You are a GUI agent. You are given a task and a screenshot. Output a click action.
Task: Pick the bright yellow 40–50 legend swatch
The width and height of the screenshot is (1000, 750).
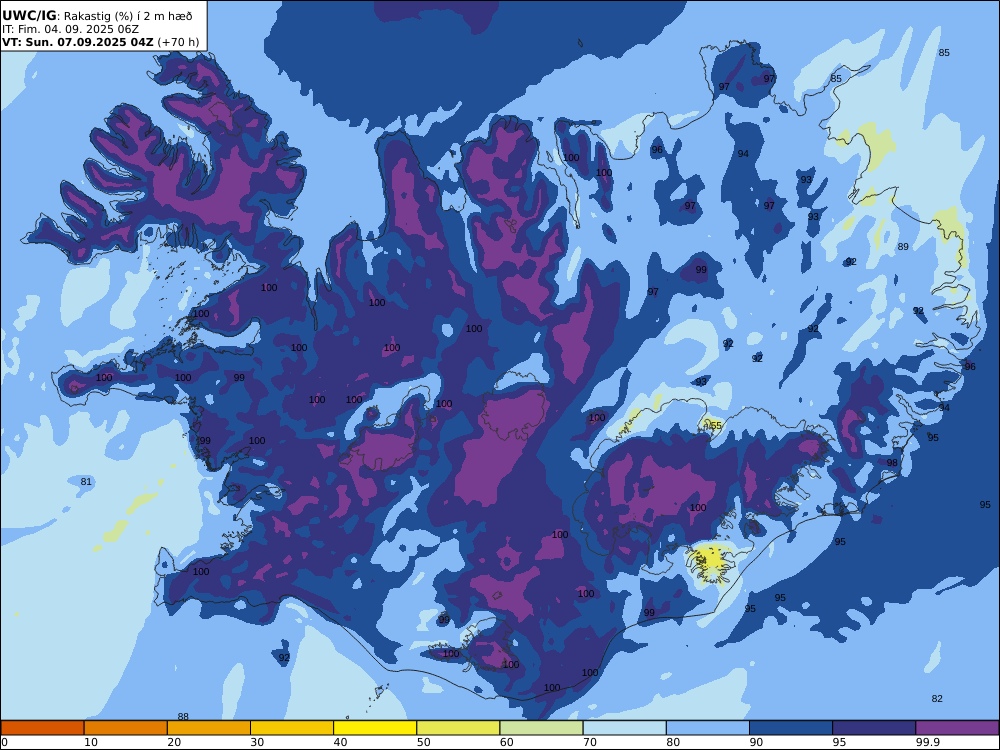pos(375,728)
